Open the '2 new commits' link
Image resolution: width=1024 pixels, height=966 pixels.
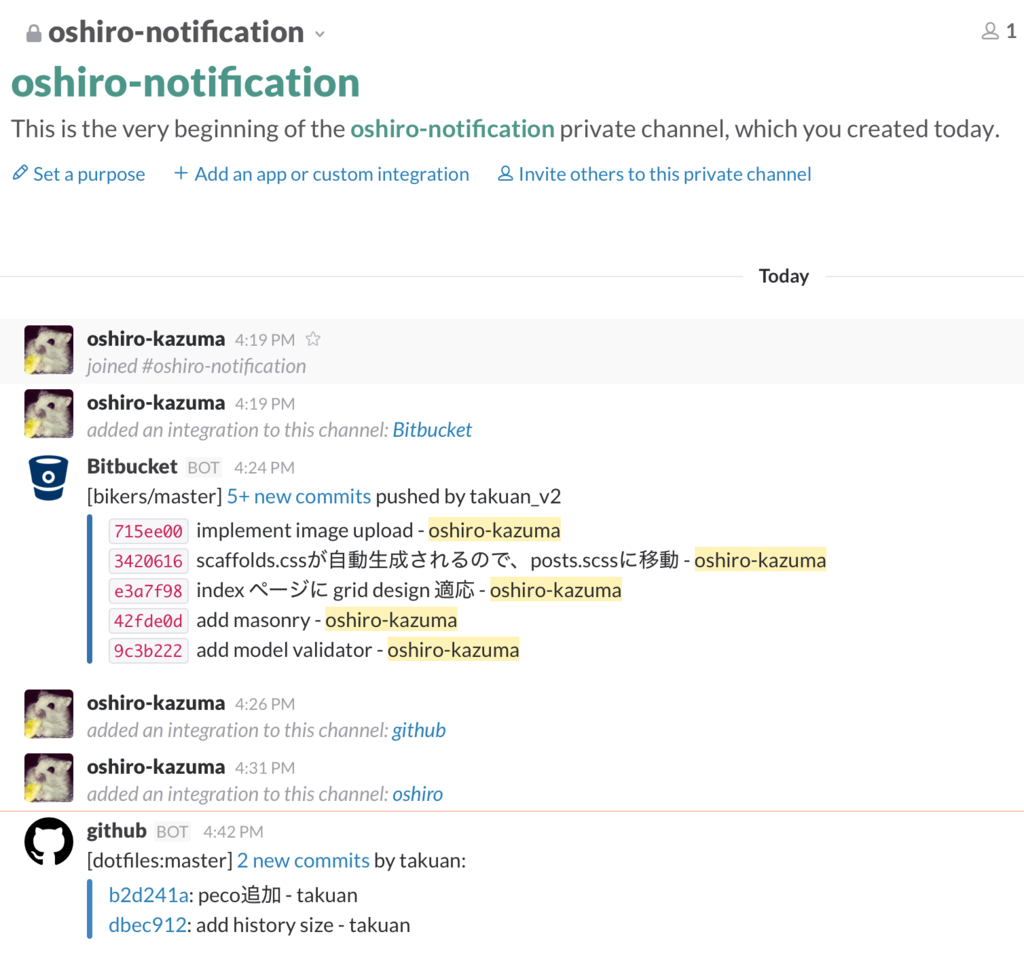[x=303, y=861]
